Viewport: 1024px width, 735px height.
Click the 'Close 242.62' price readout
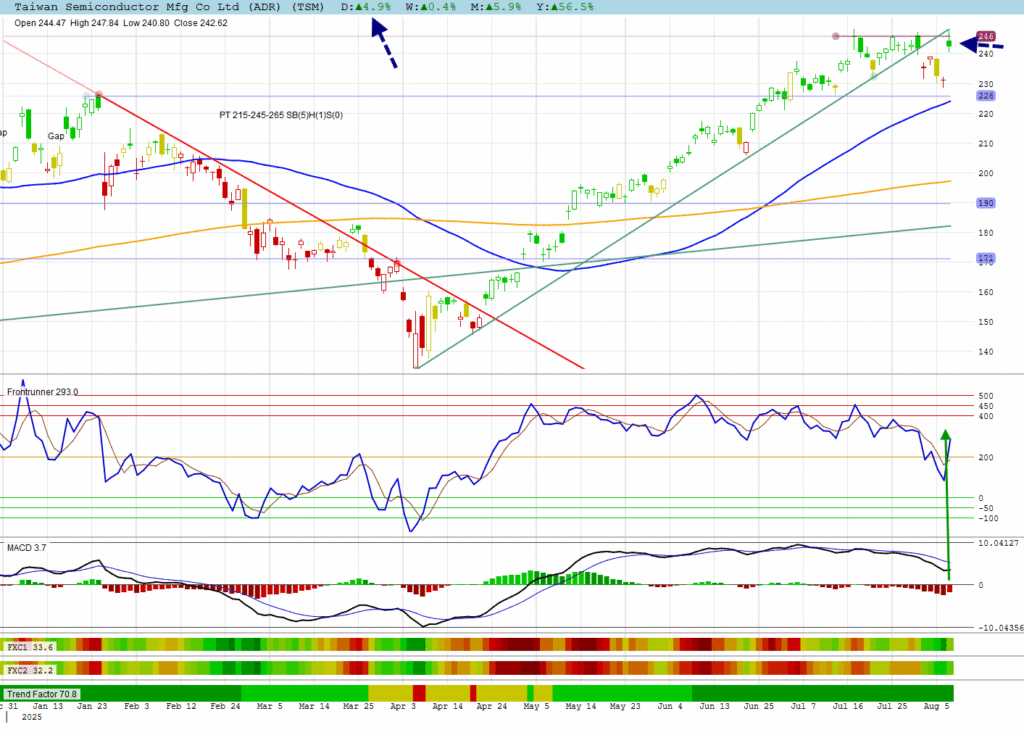tap(200, 23)
